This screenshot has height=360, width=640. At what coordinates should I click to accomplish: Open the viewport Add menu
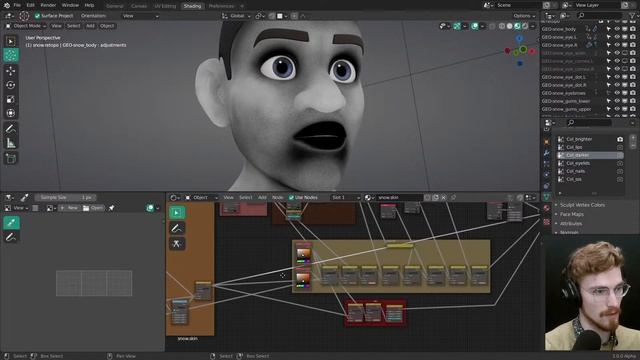(x=90, y=26)
